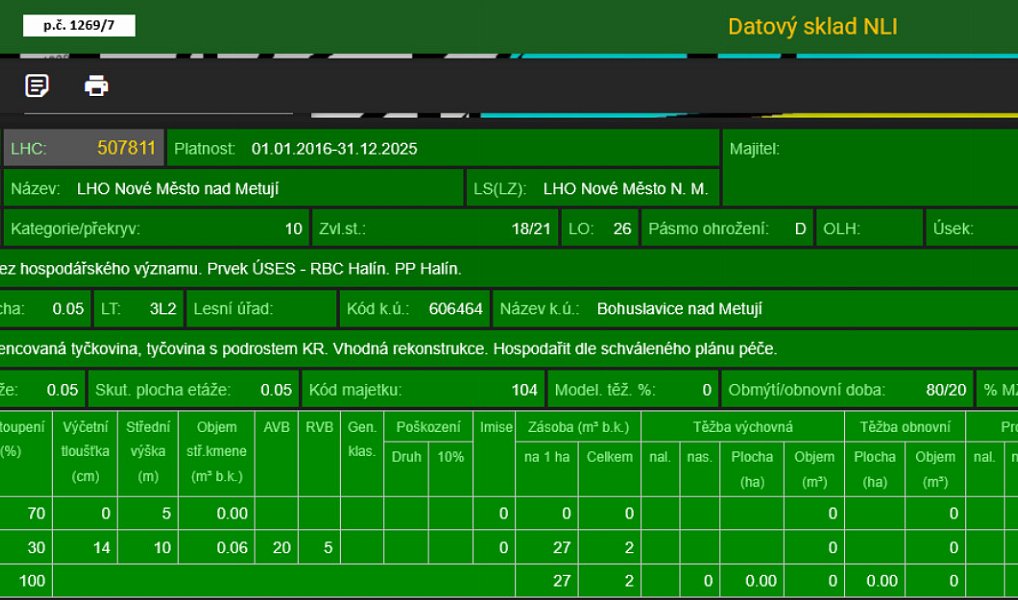The image size is (1018, 600).
Task: Click cadastral name 'Bohuslavice nad Metují'
Action: [680, 308]
